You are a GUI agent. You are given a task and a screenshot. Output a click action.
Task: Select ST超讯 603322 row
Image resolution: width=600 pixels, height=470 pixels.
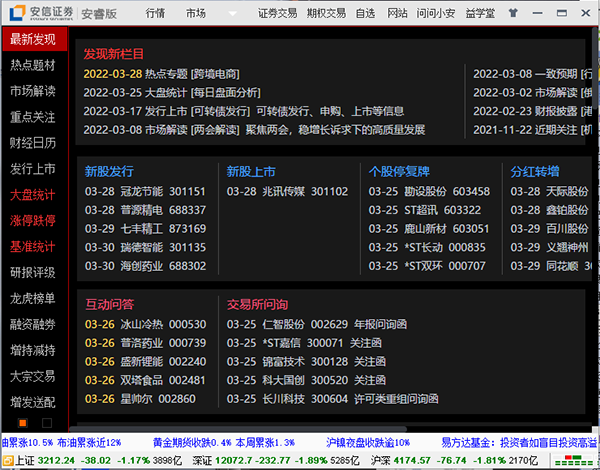click(425, 210)
